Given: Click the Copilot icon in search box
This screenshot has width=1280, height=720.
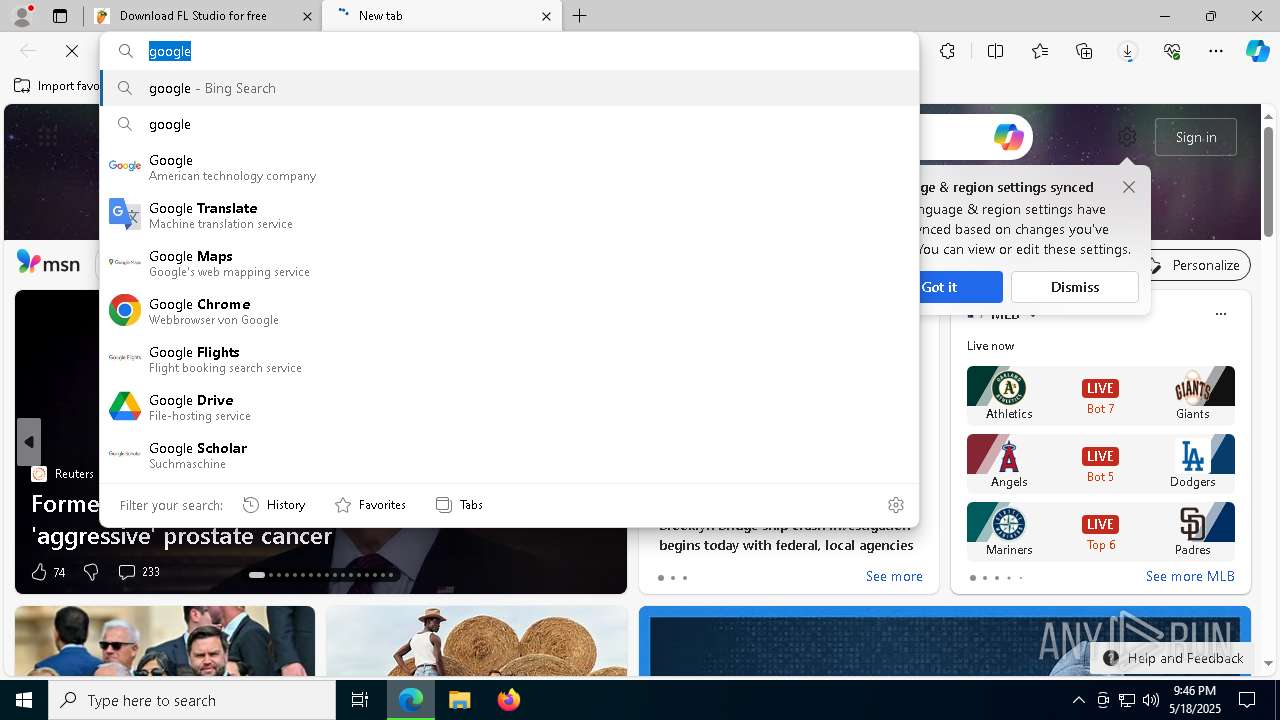Looking at the screenshot, I should (x=1008, y=137).
